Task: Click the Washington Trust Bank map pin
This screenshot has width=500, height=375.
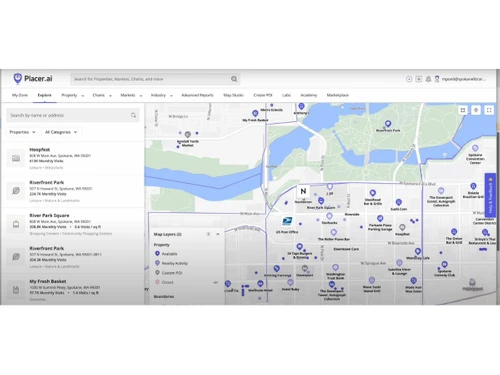Action: 335,268
